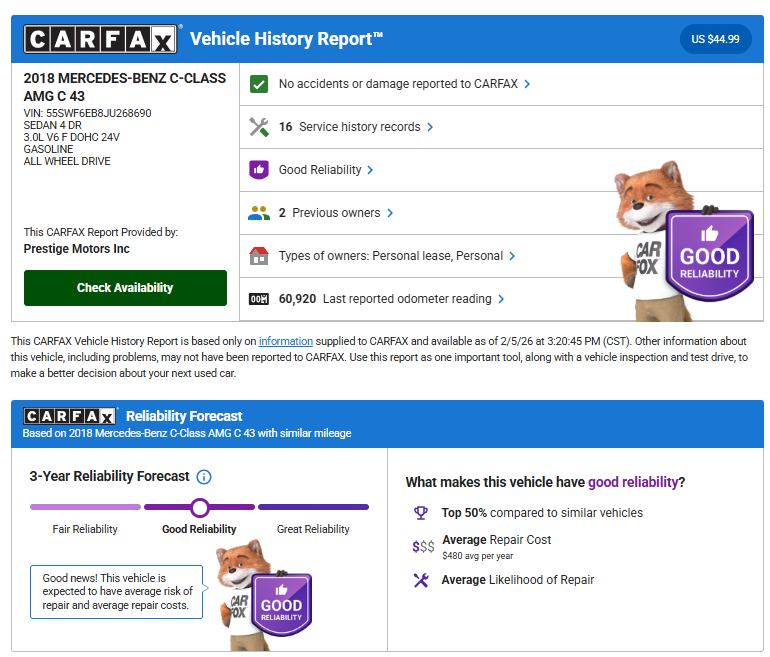Click the trophy Top 50% icon
Viewport: 770px width, 657px height.
coord(421,513)
